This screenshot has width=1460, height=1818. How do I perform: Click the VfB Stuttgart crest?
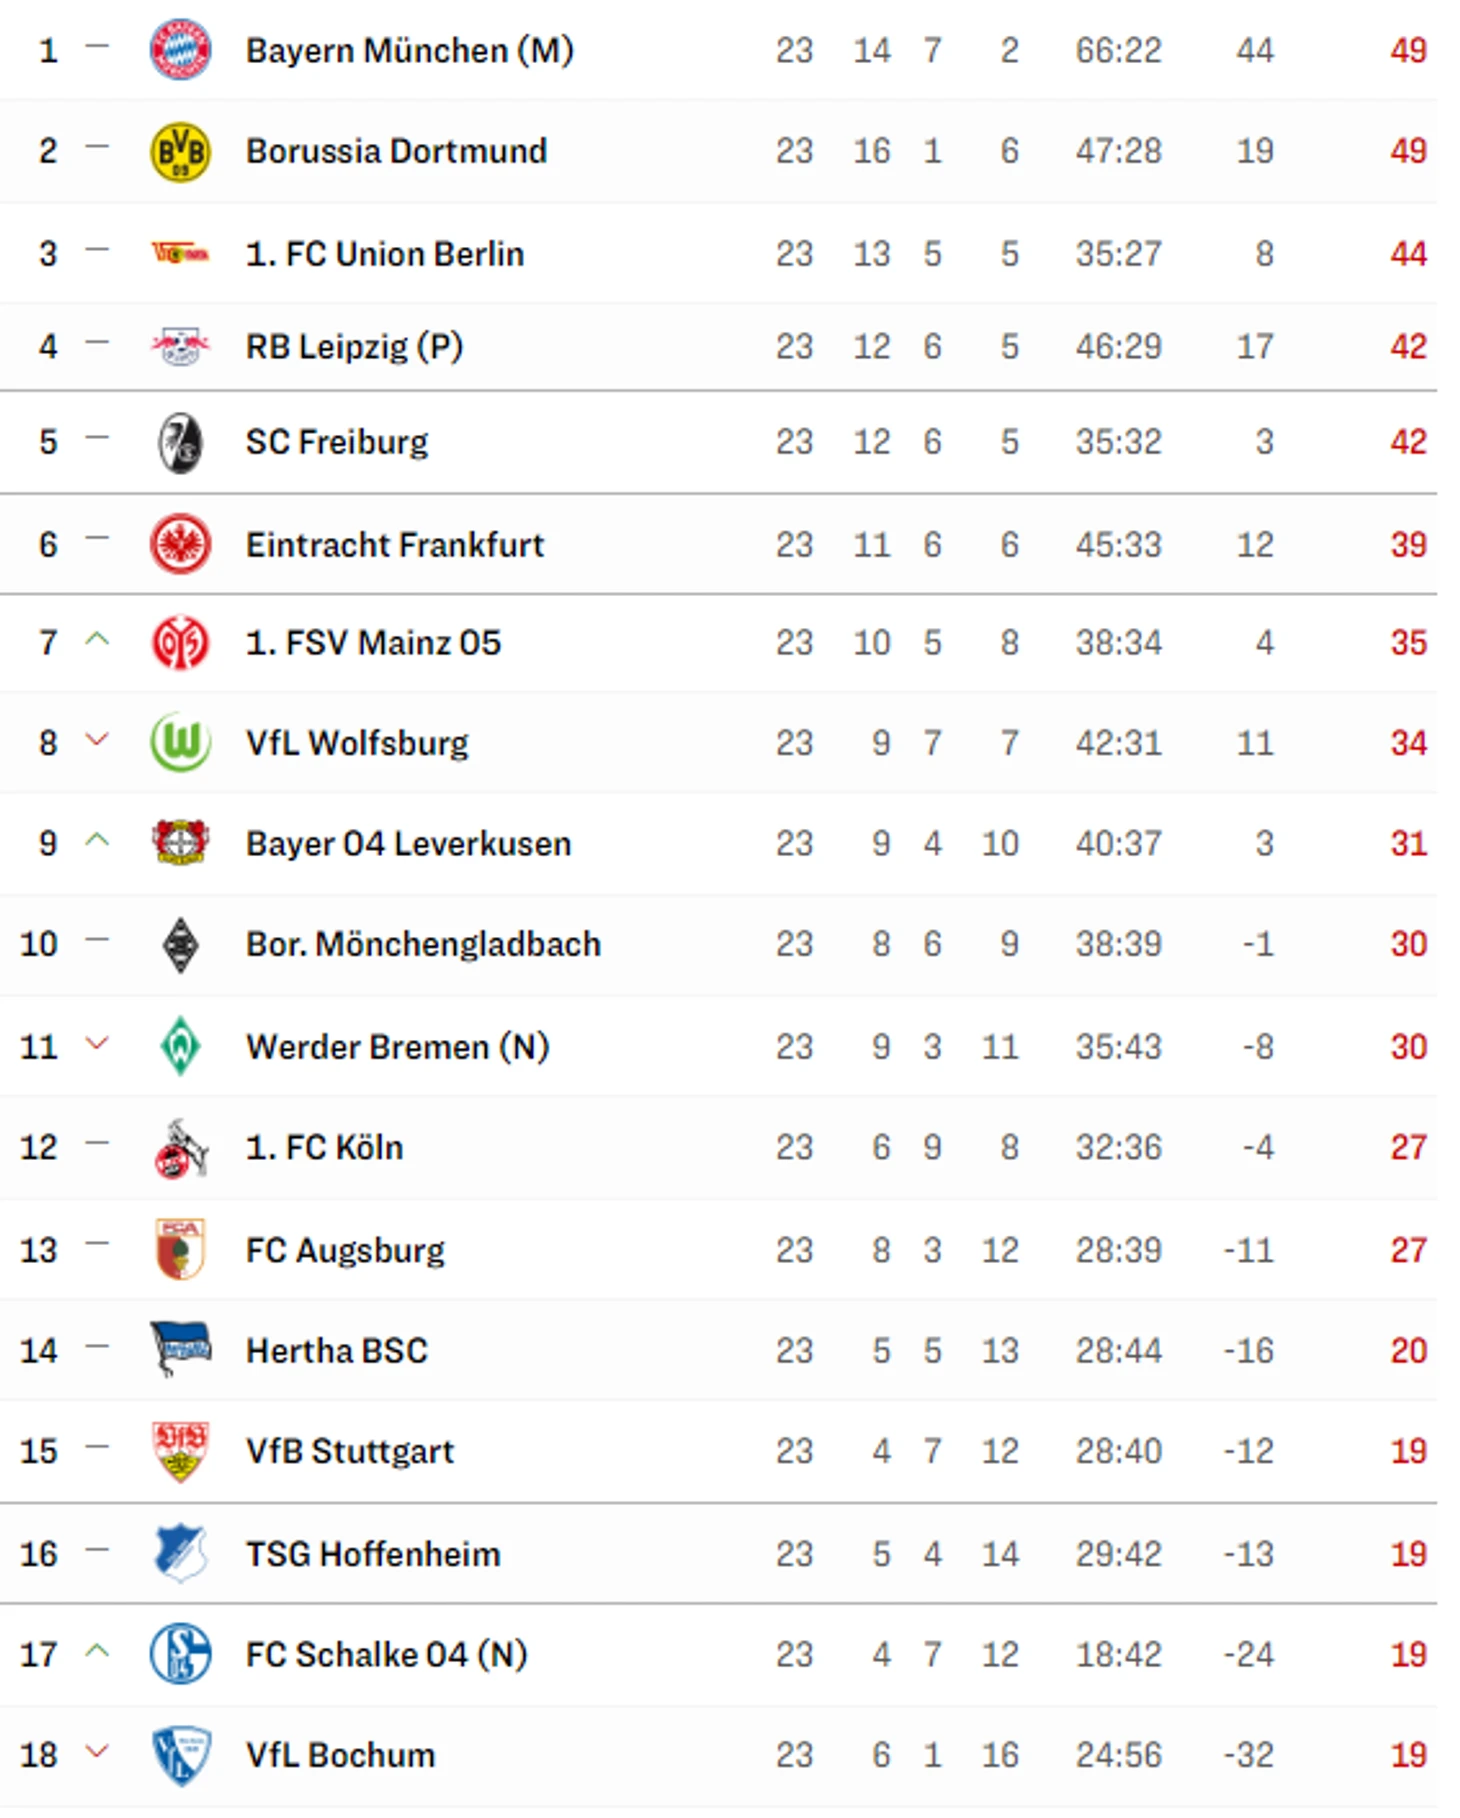180,1451
